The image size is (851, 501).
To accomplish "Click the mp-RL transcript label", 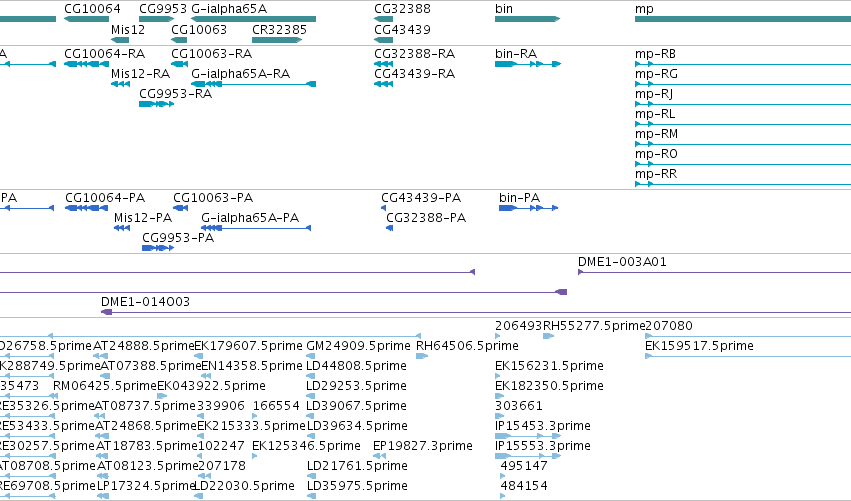I will click(x=655, y=114).
